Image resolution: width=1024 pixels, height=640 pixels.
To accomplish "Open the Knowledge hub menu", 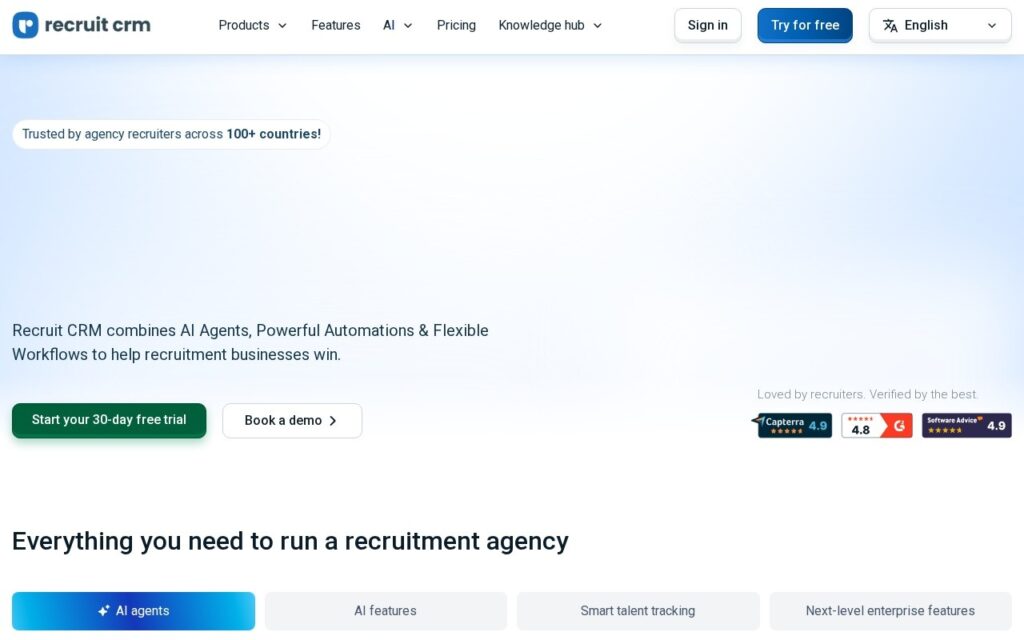I will (x=550, y=25).
